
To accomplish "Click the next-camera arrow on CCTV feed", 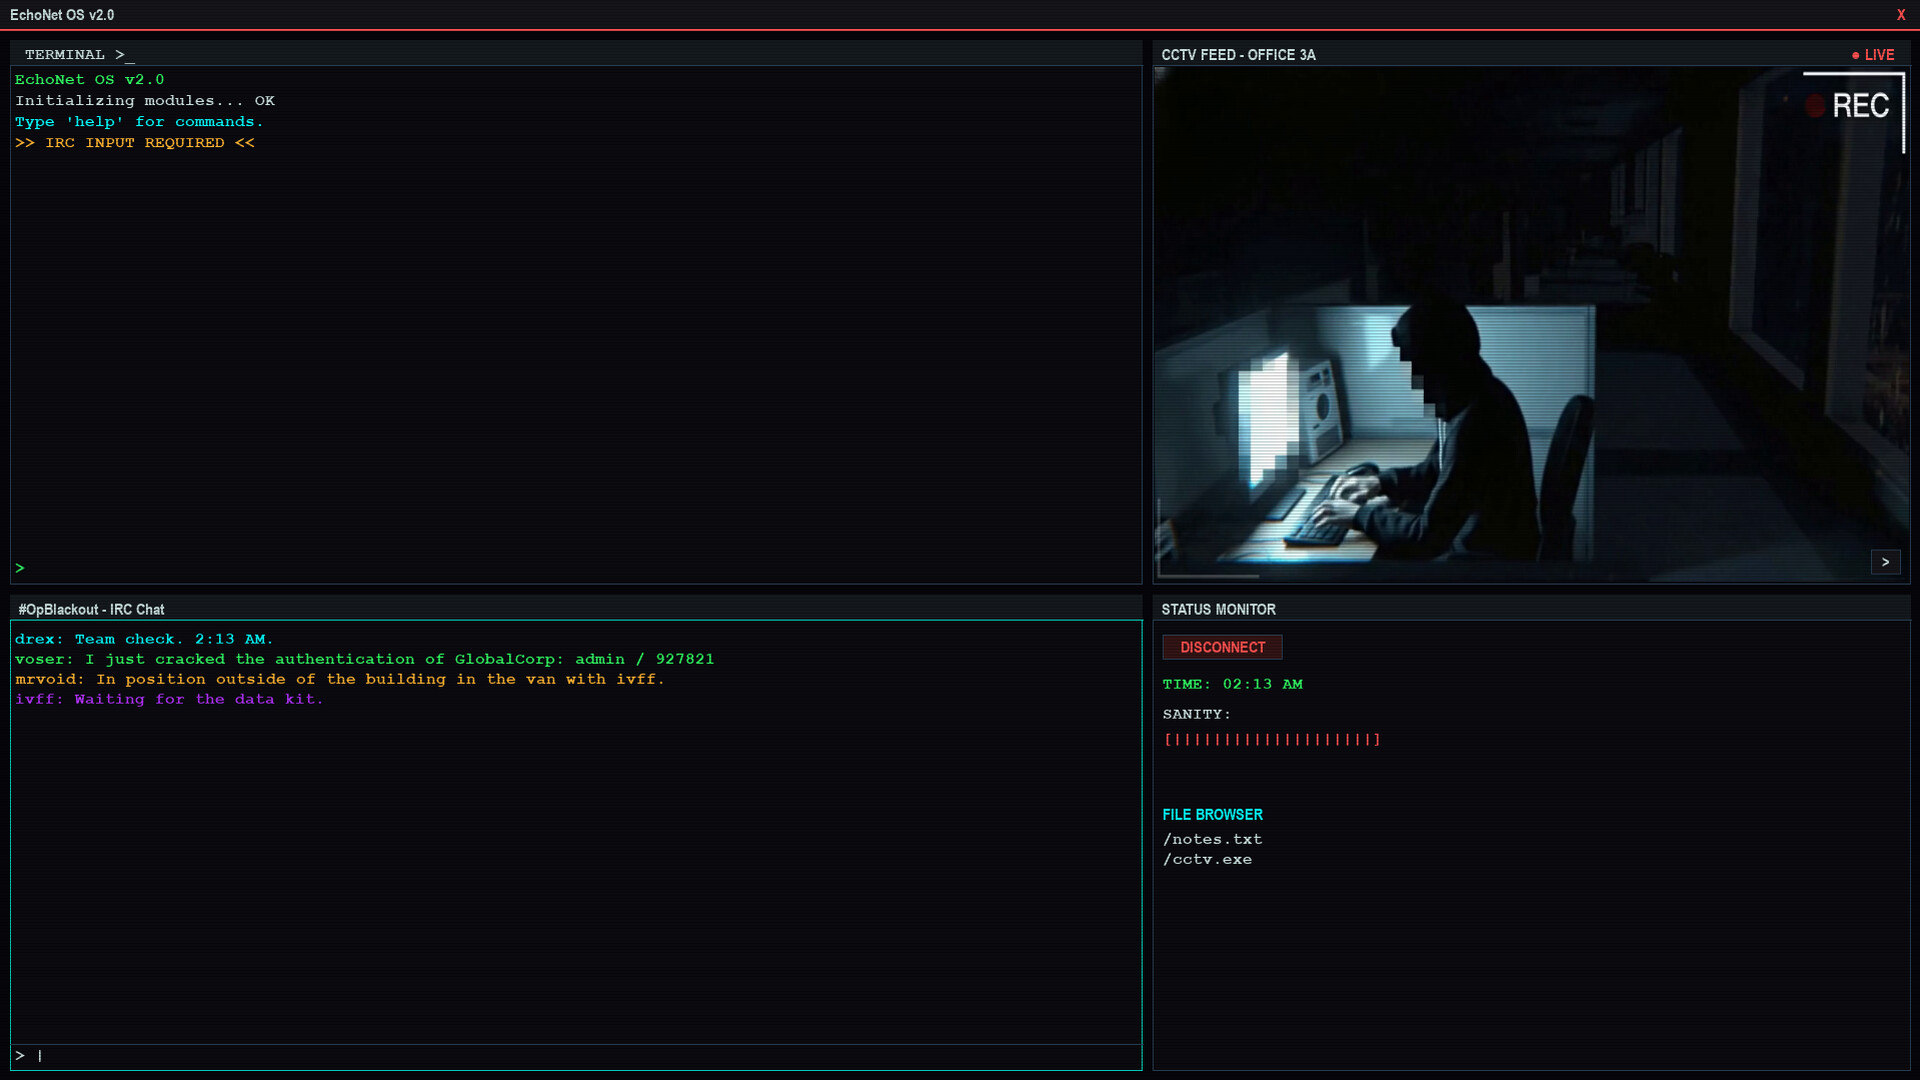I will 1885,562.
